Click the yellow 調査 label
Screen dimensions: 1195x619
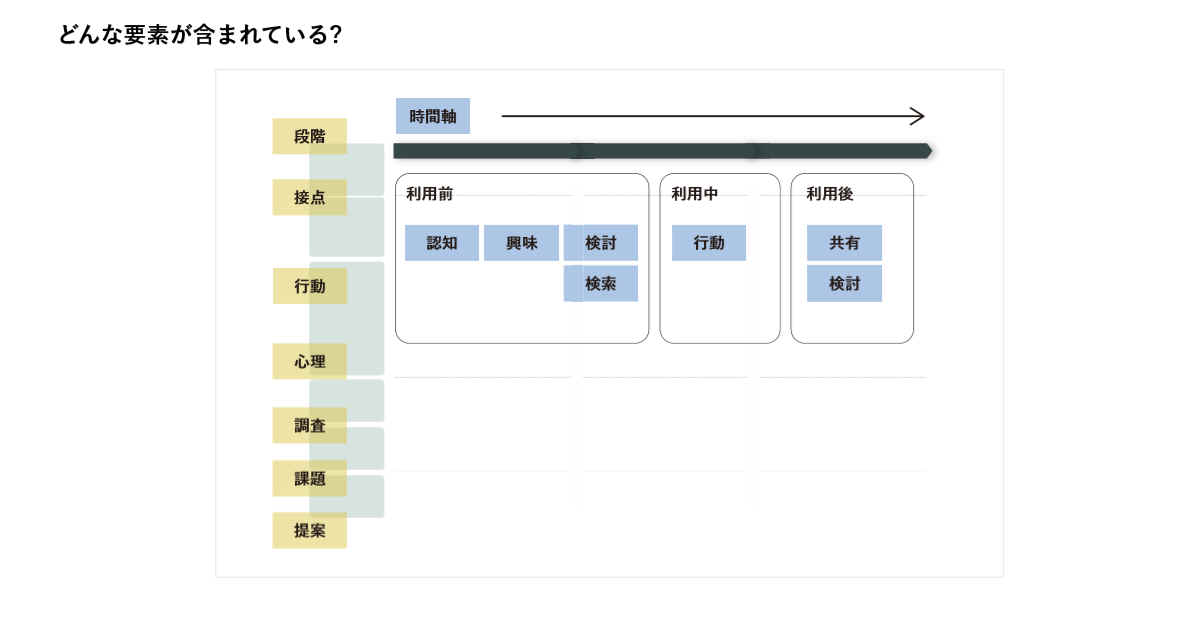[309, 425]
